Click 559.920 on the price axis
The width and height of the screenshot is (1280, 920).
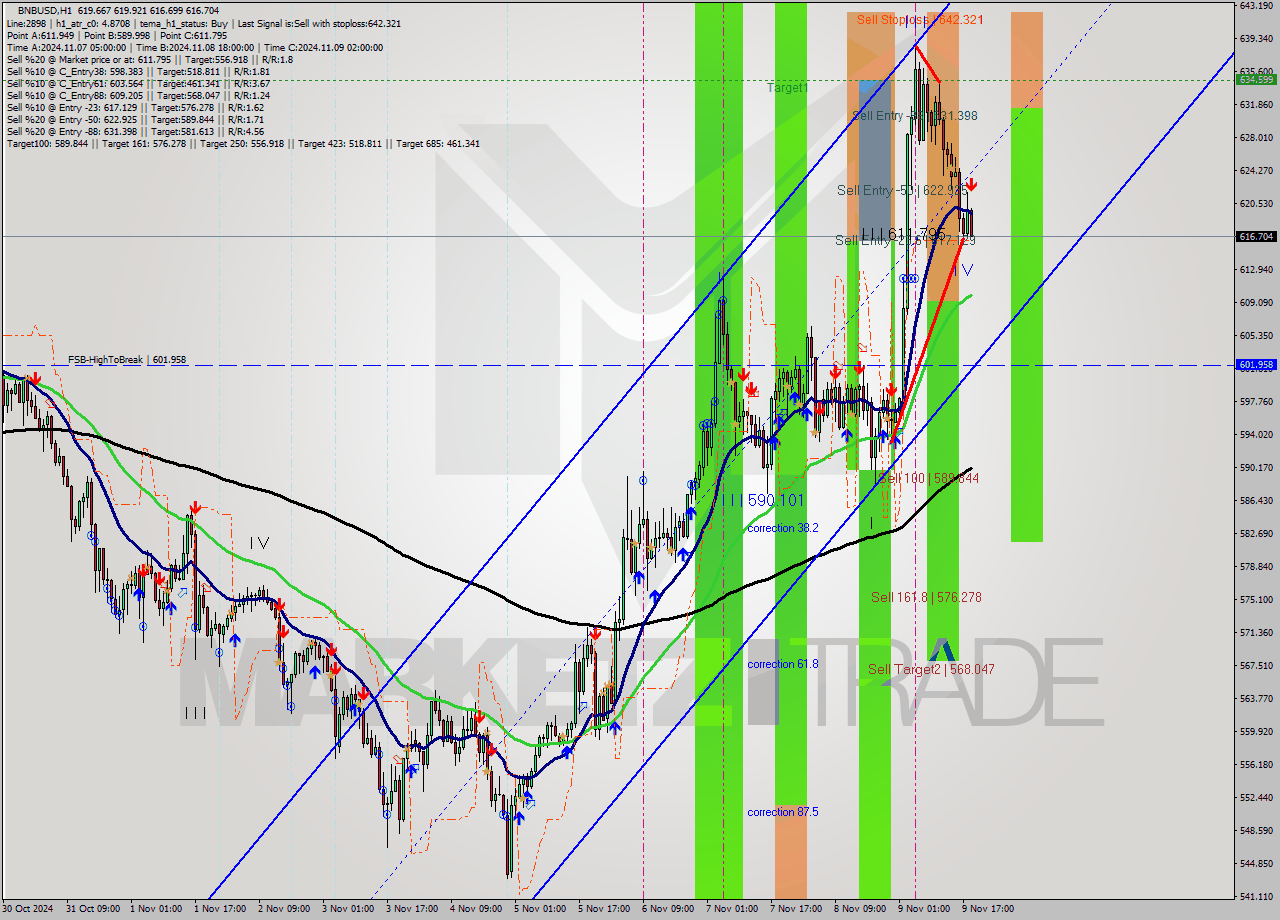(1256, 731)
